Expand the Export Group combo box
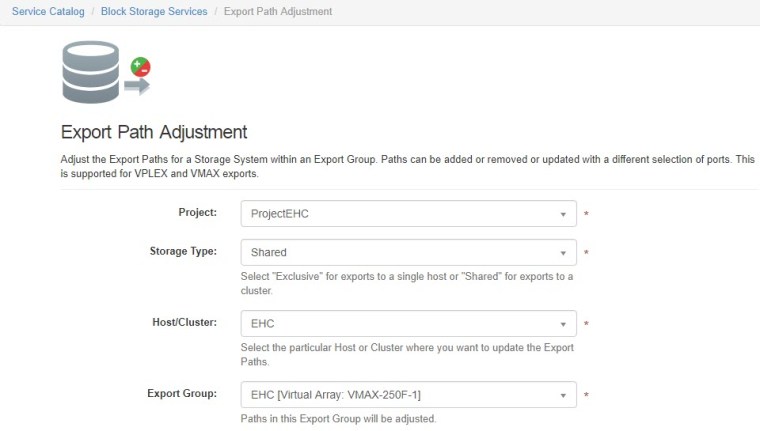The width and height of the screenshot is (760, 431). point(400,395)
